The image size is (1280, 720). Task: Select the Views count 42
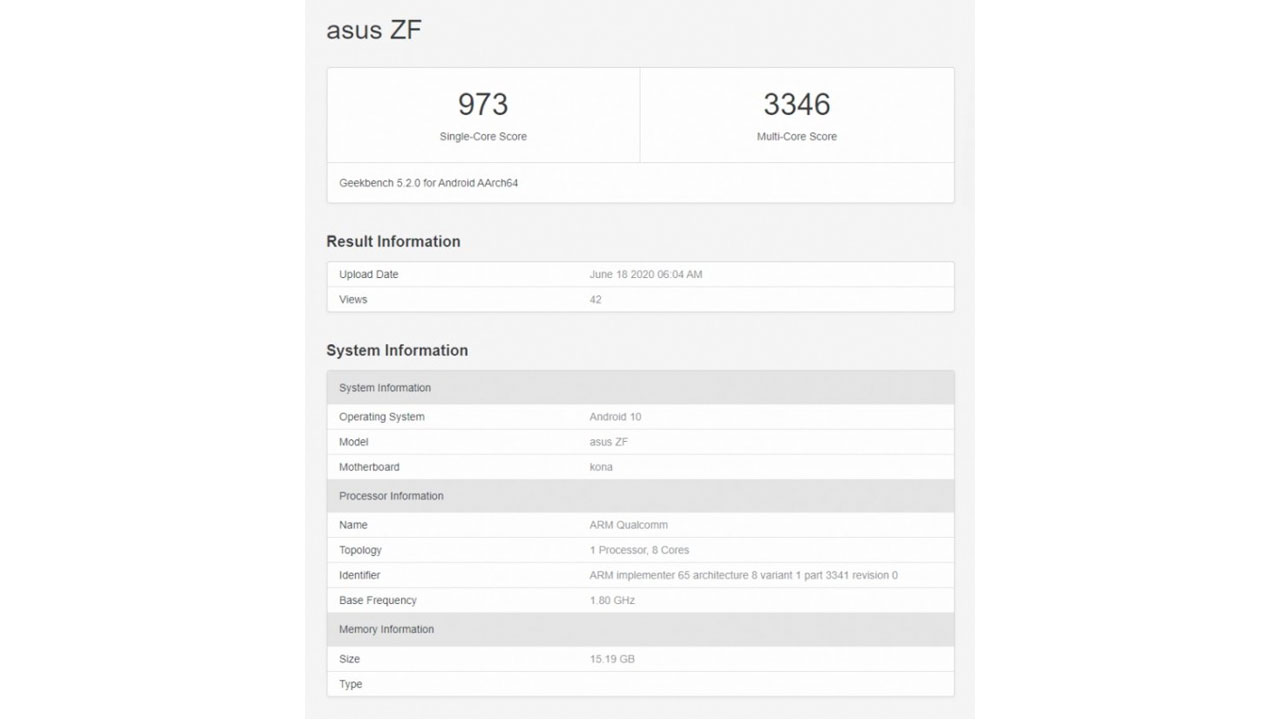(596, 299)
